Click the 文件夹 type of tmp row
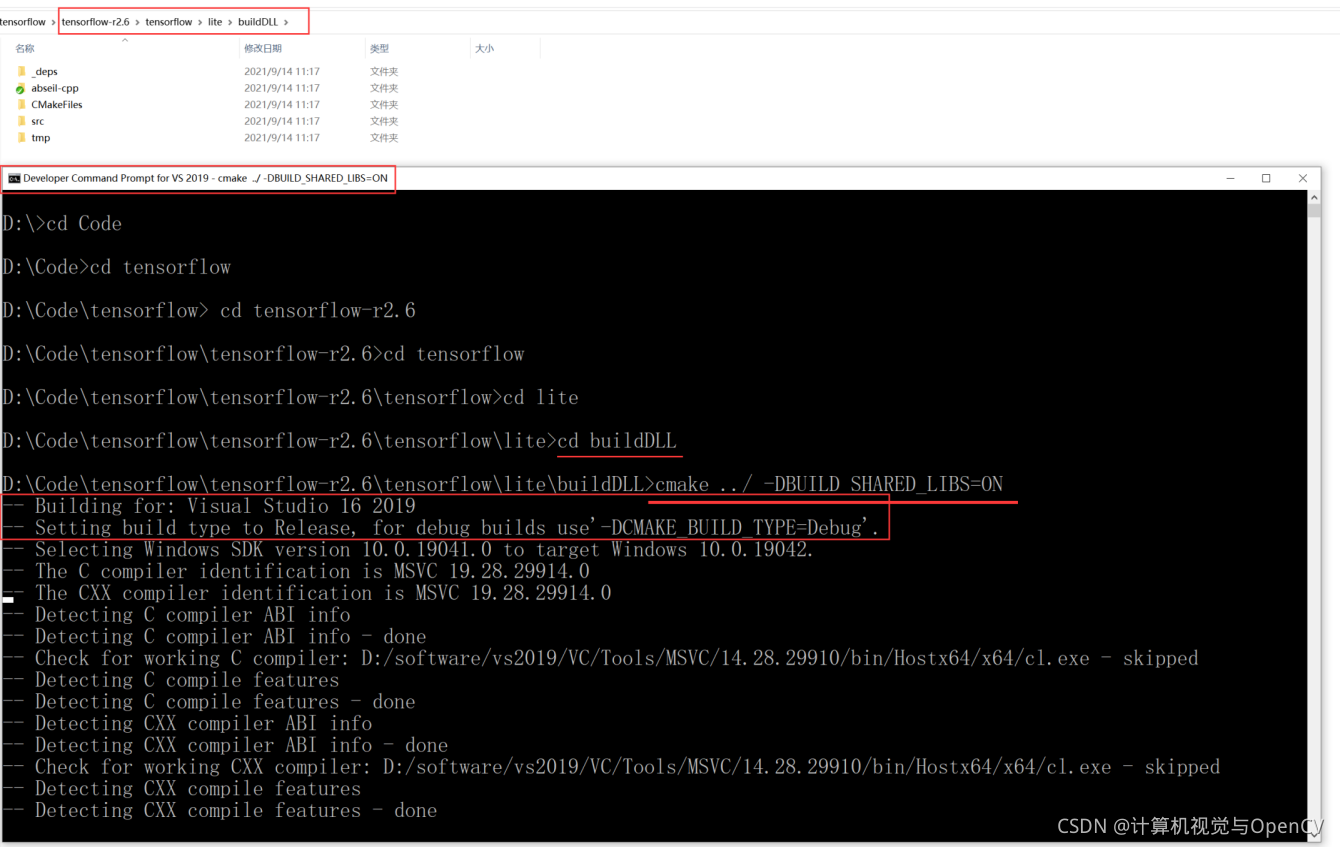 [x=384, y=138]
